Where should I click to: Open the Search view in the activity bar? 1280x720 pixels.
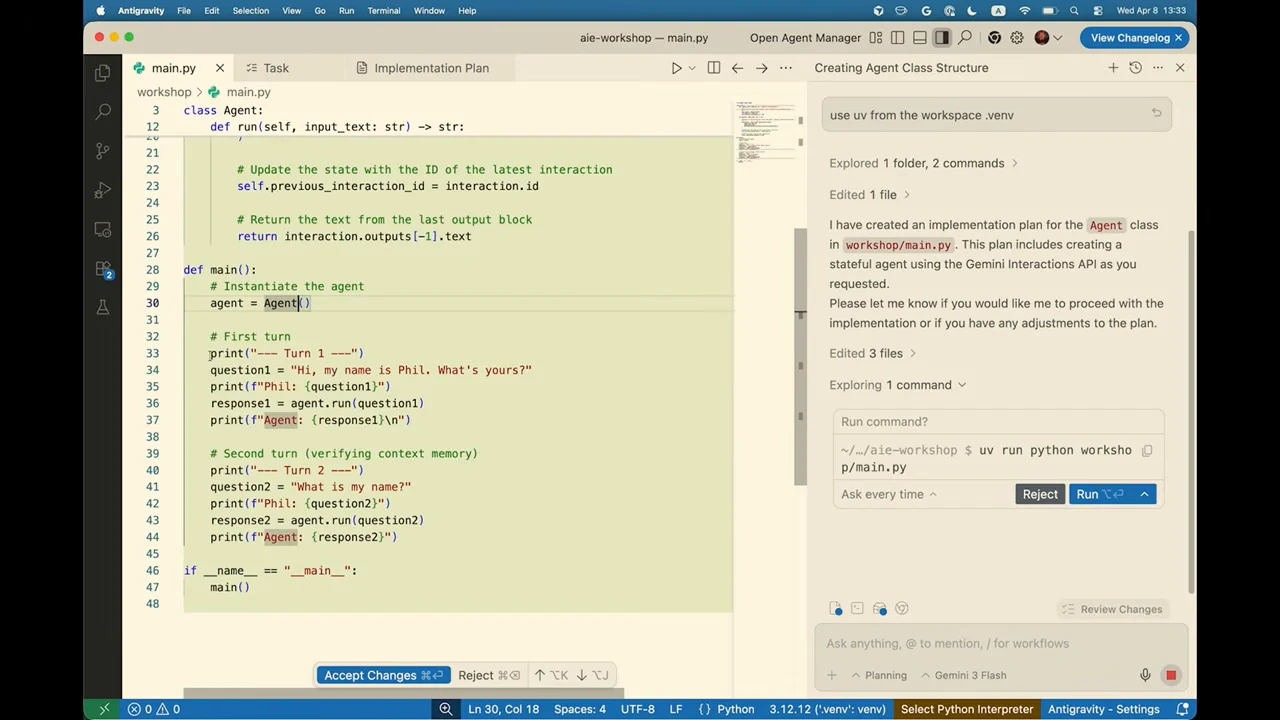[102, 112]
